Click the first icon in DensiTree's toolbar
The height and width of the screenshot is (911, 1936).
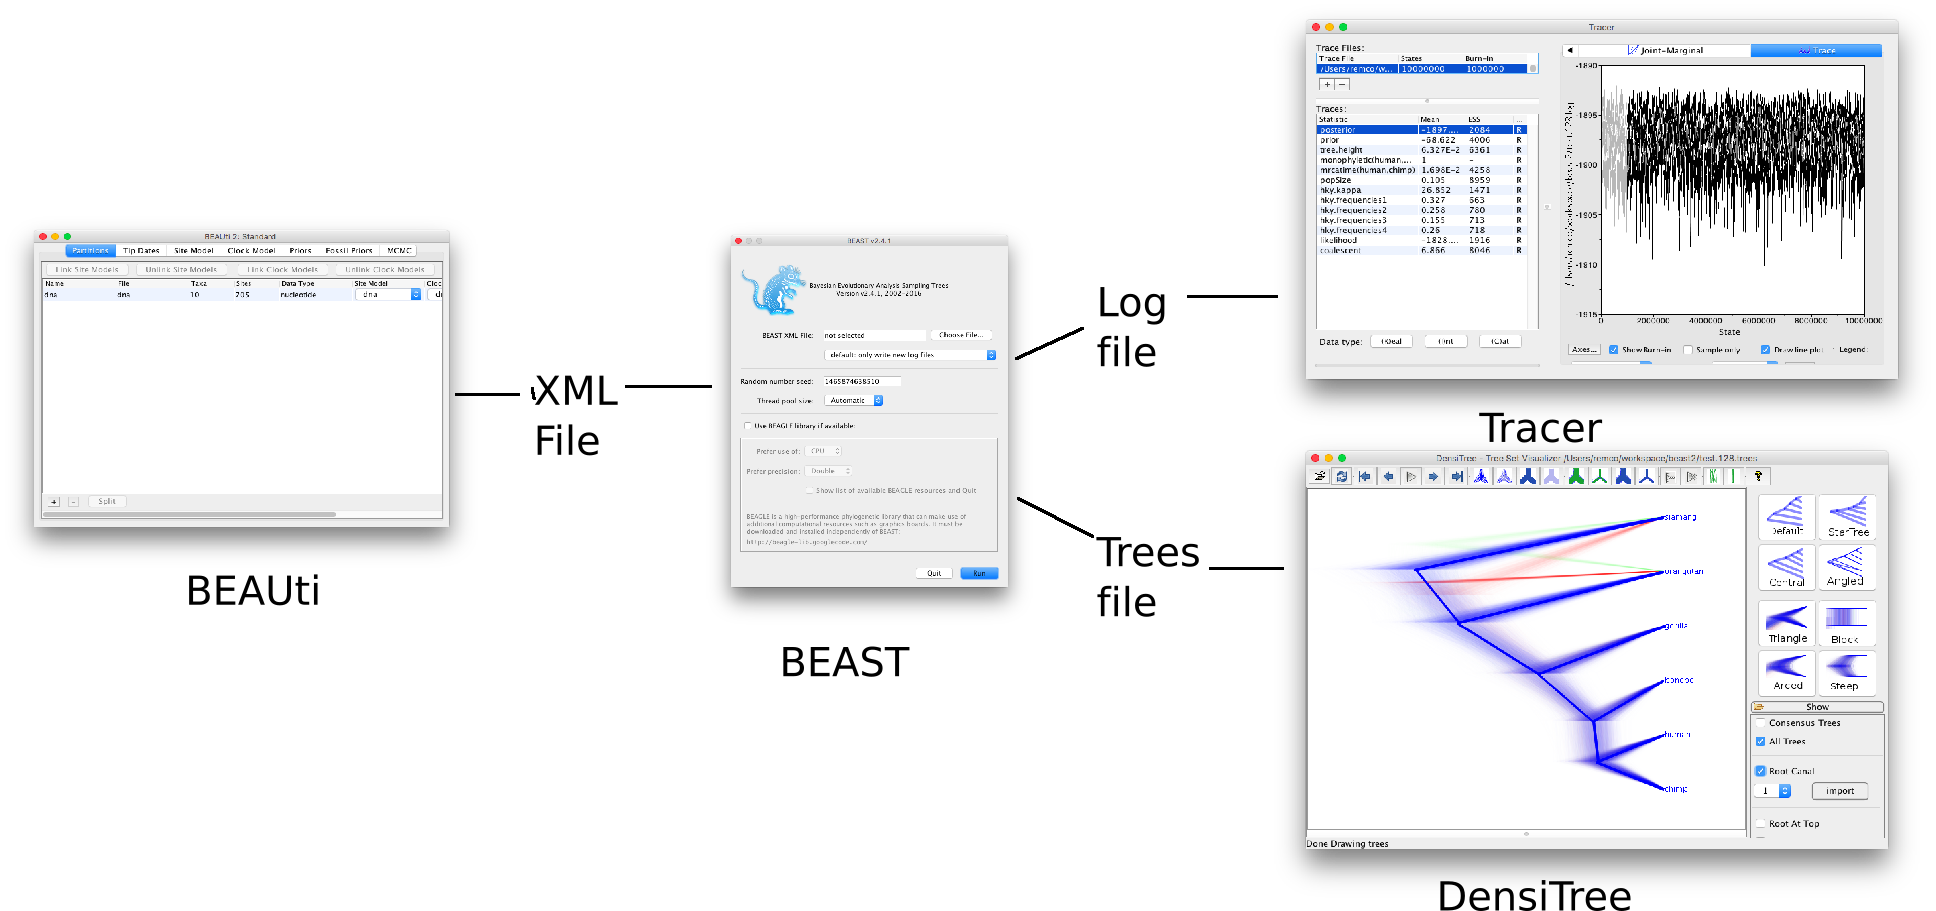(x=1320, y=477)
